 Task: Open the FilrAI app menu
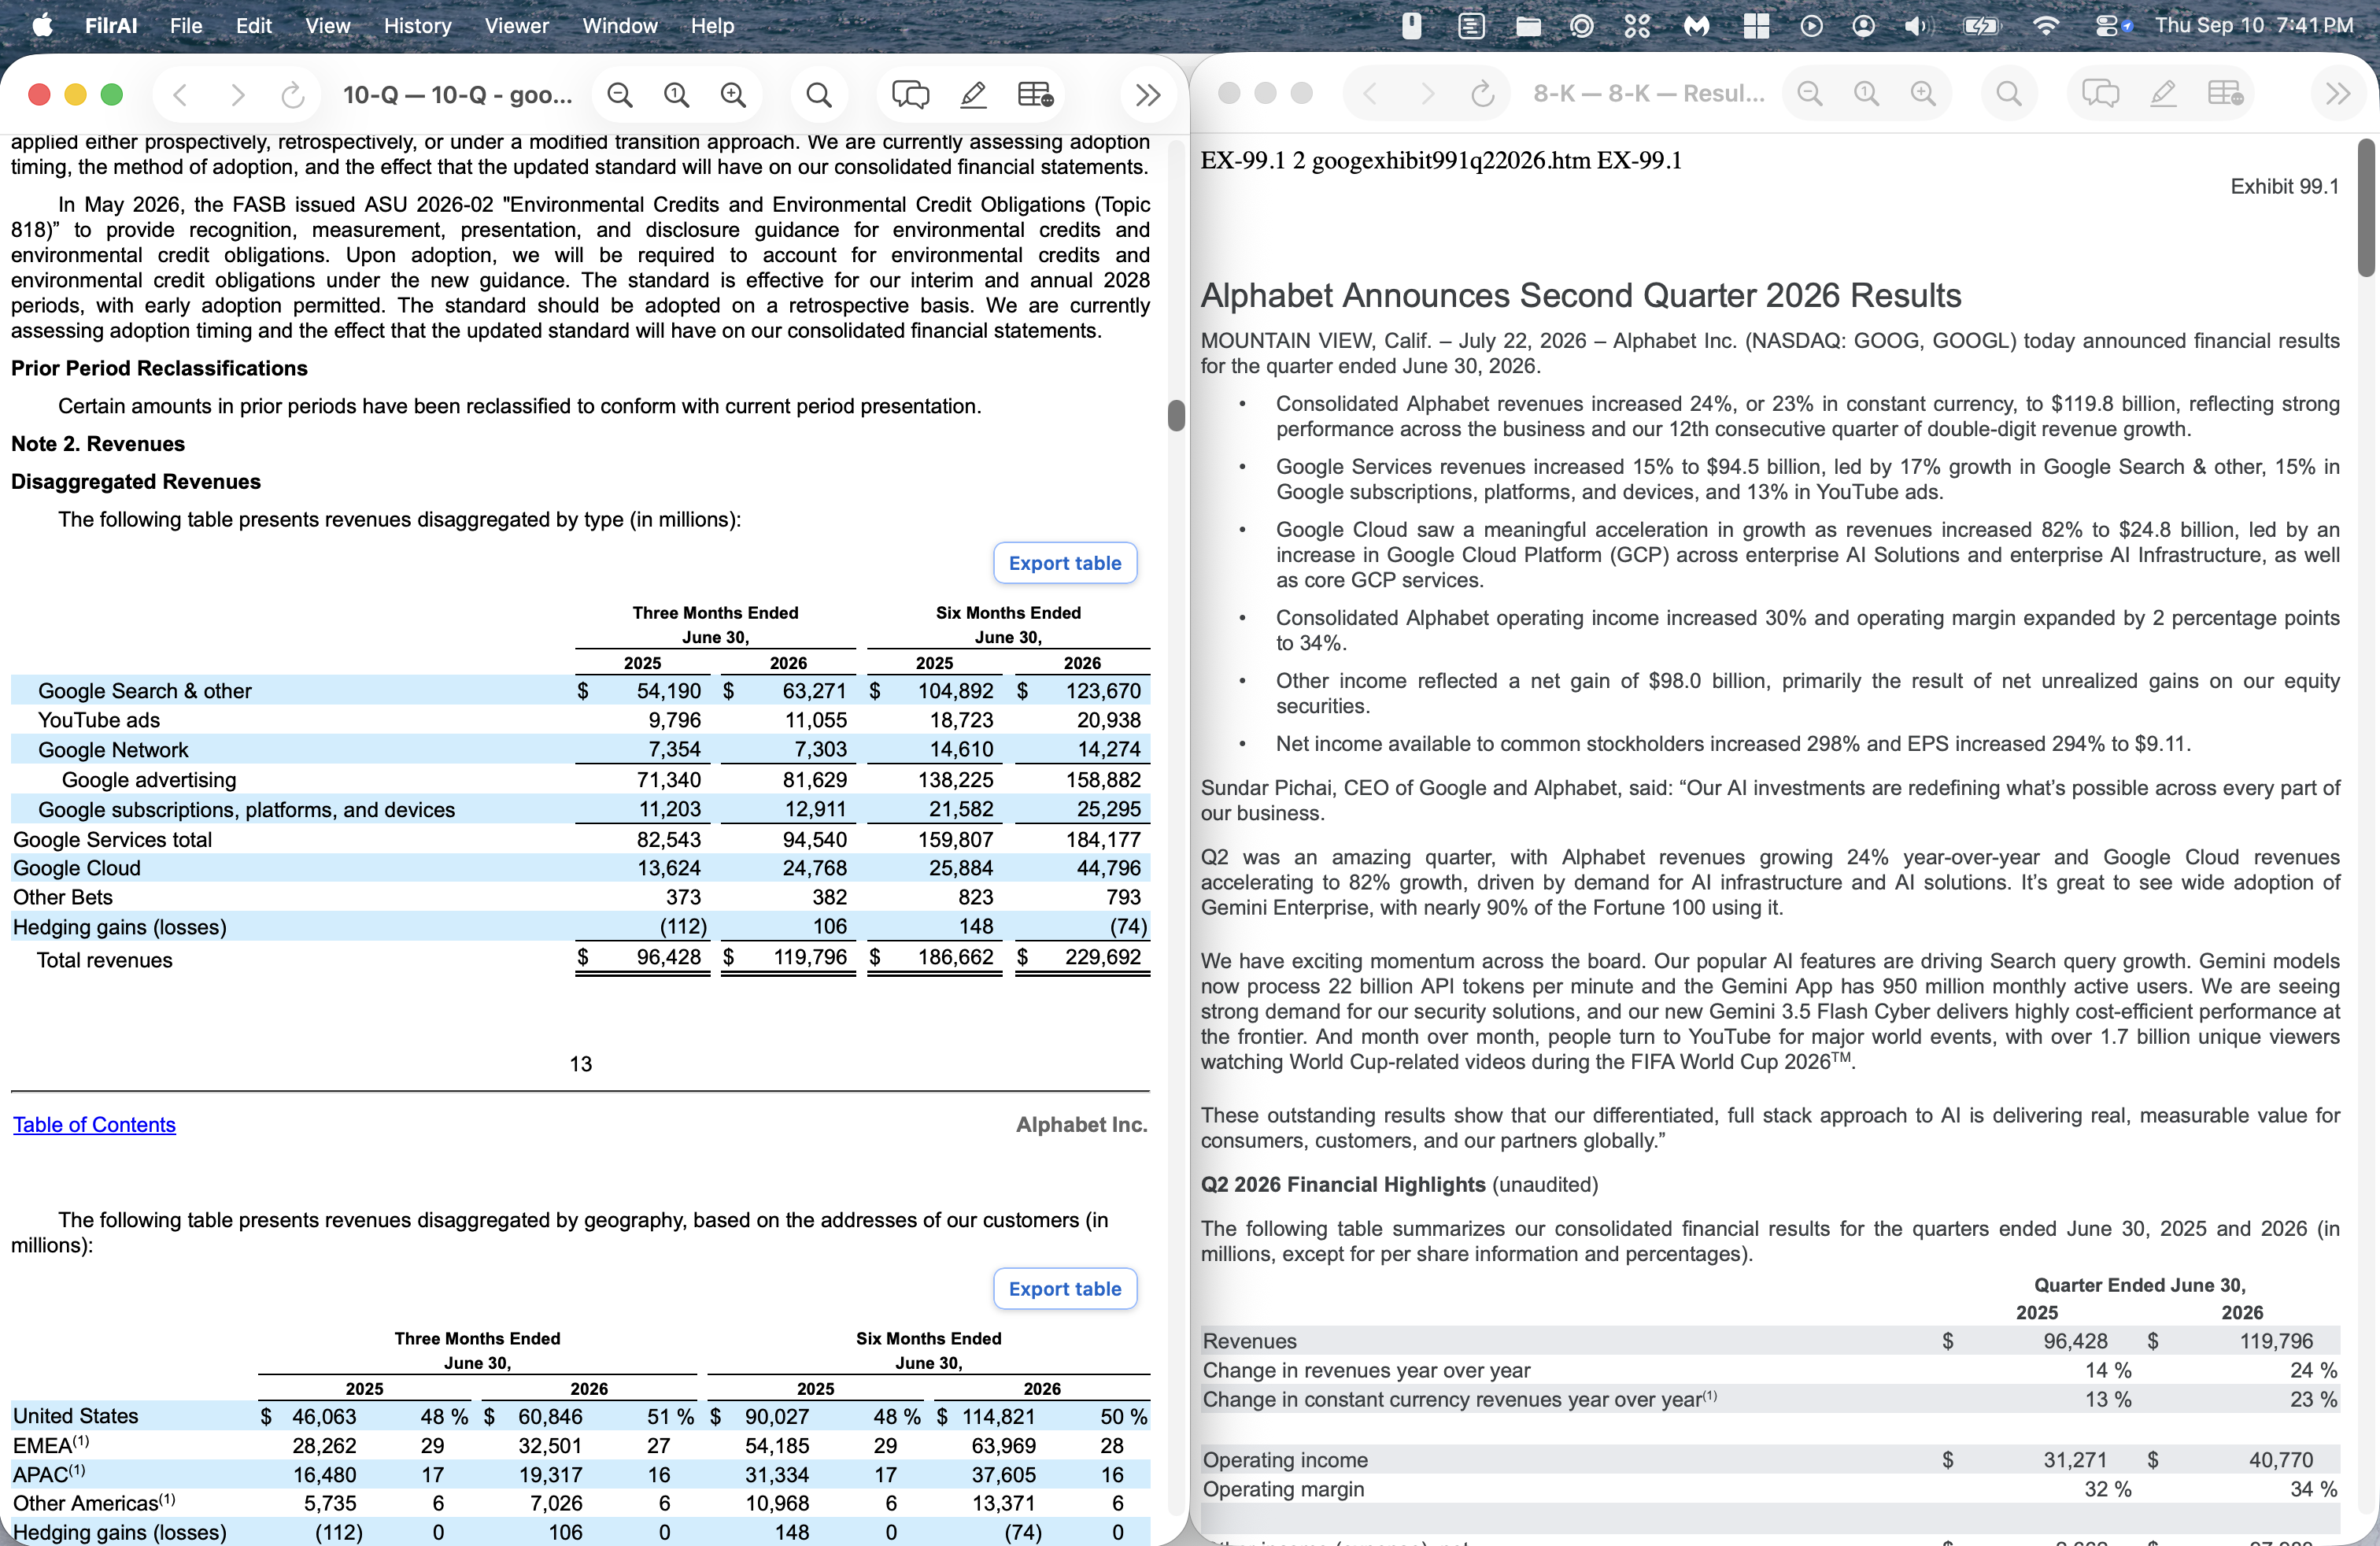point(111,26)
